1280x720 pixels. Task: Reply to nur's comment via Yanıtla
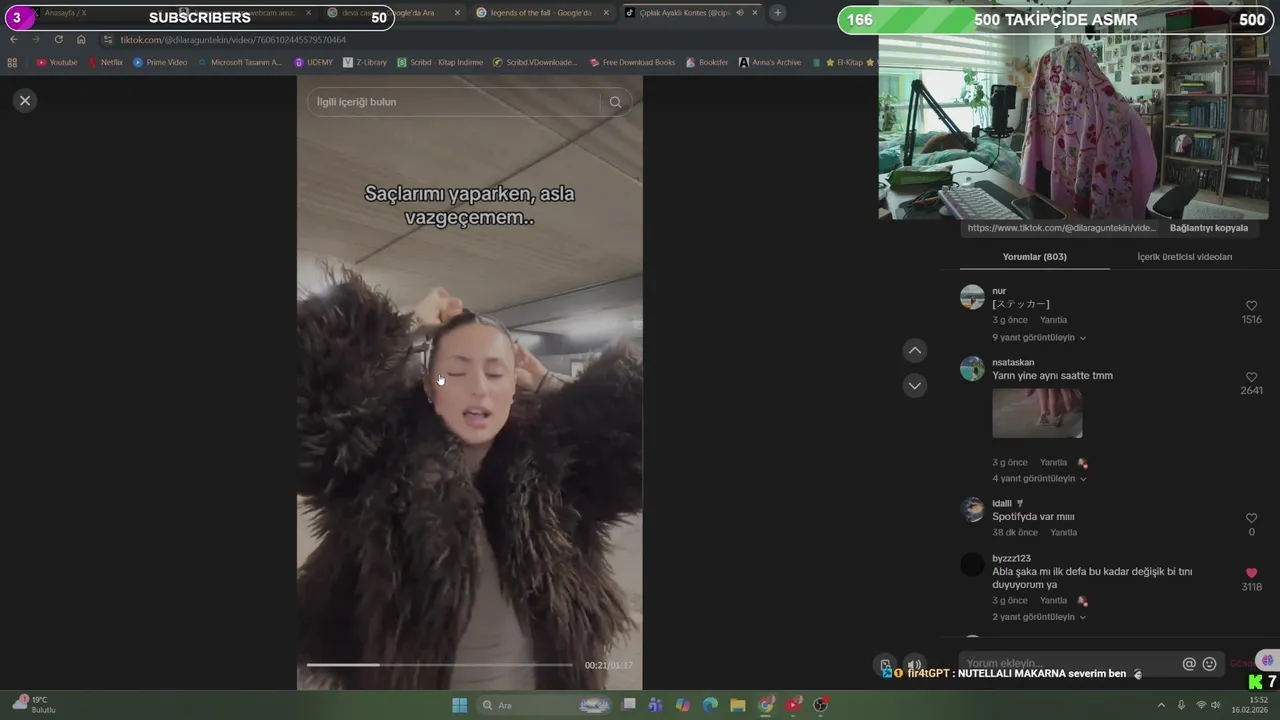pos(1053,320)
